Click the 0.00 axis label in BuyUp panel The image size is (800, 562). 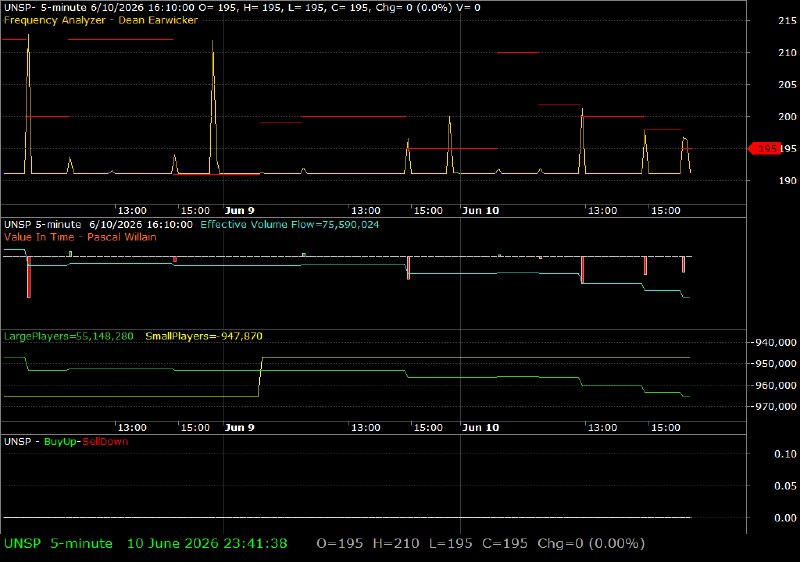[785, 518]
